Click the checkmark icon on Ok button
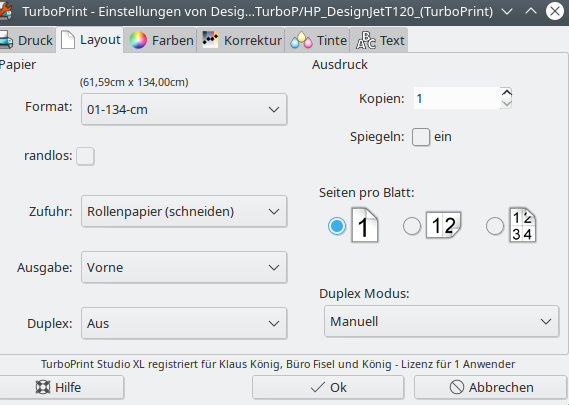Image resolution: width=569 pixels, height=405 pixels. pyautogui.click(x=318, y=387)
